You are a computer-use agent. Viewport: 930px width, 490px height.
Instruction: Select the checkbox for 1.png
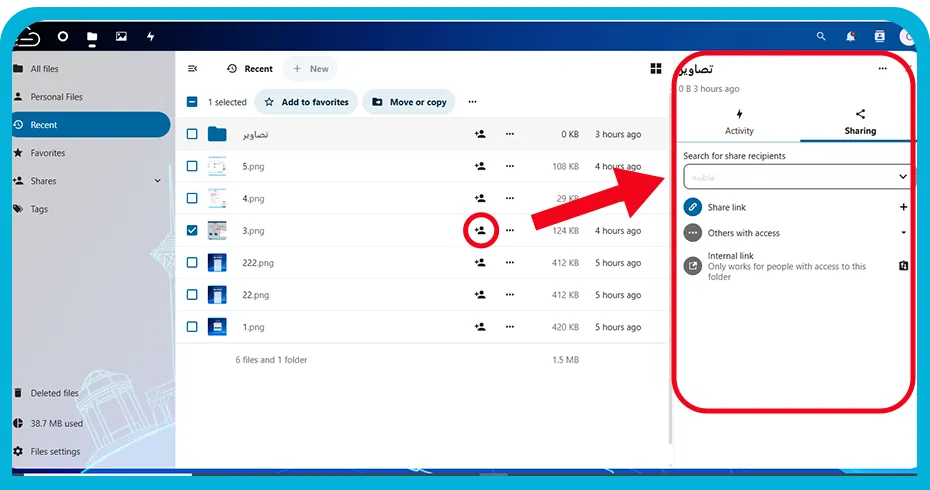192,326
